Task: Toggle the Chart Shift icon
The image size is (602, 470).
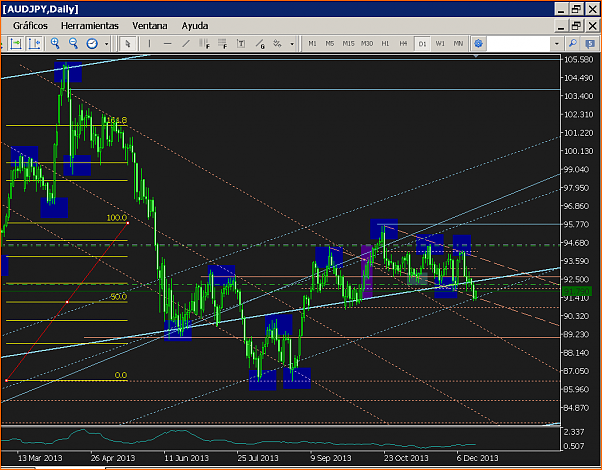Action: tap(34, 44)
